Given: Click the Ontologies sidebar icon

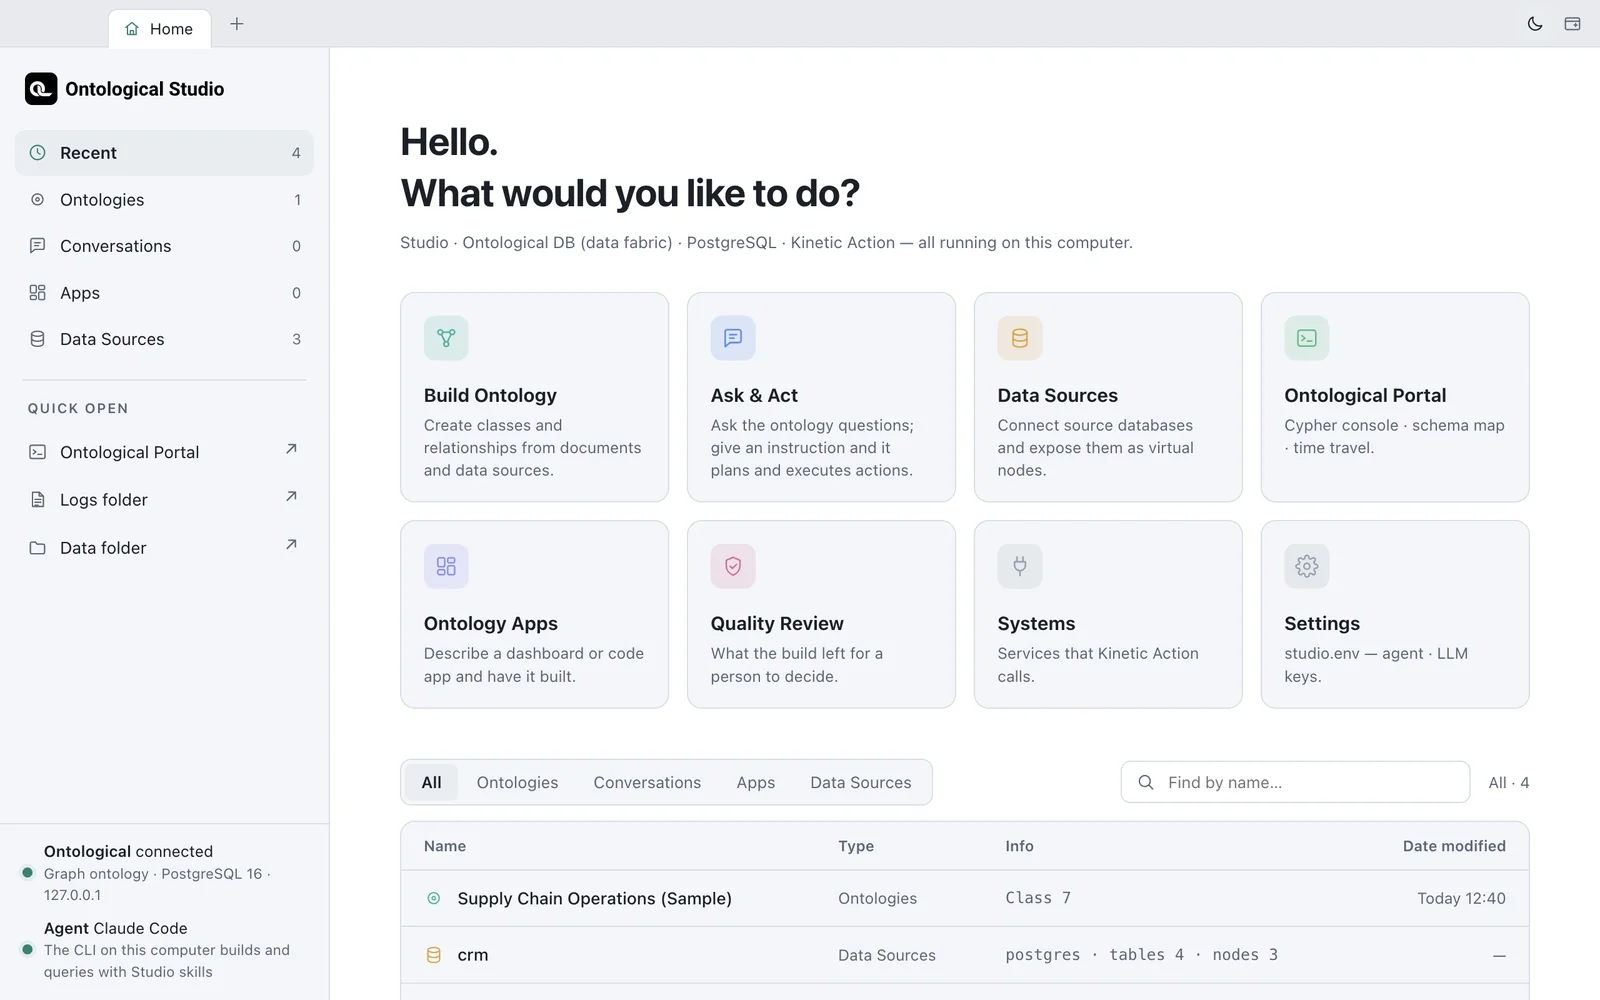Looking at the screenshot, I should (x=37, y=200).
